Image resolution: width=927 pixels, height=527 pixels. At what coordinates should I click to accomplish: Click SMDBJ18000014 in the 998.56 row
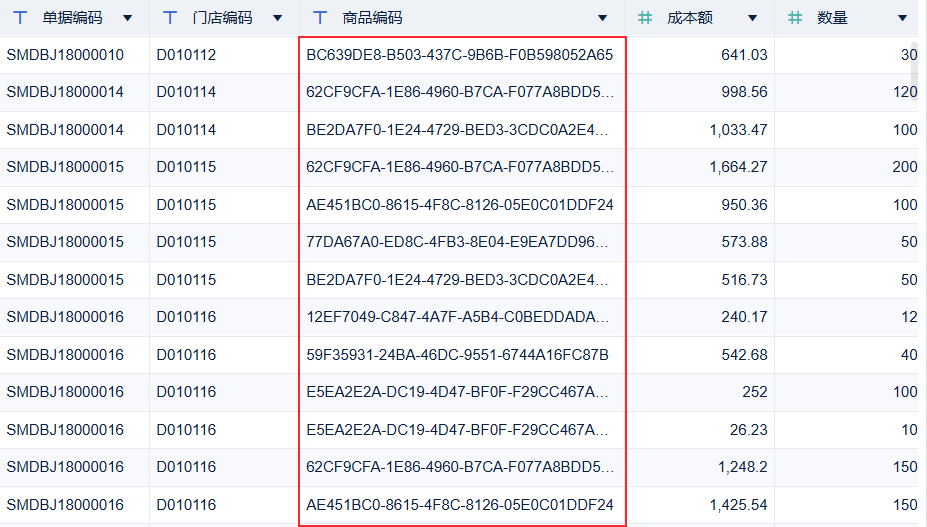pyautogui.click(x=65, y=92)
